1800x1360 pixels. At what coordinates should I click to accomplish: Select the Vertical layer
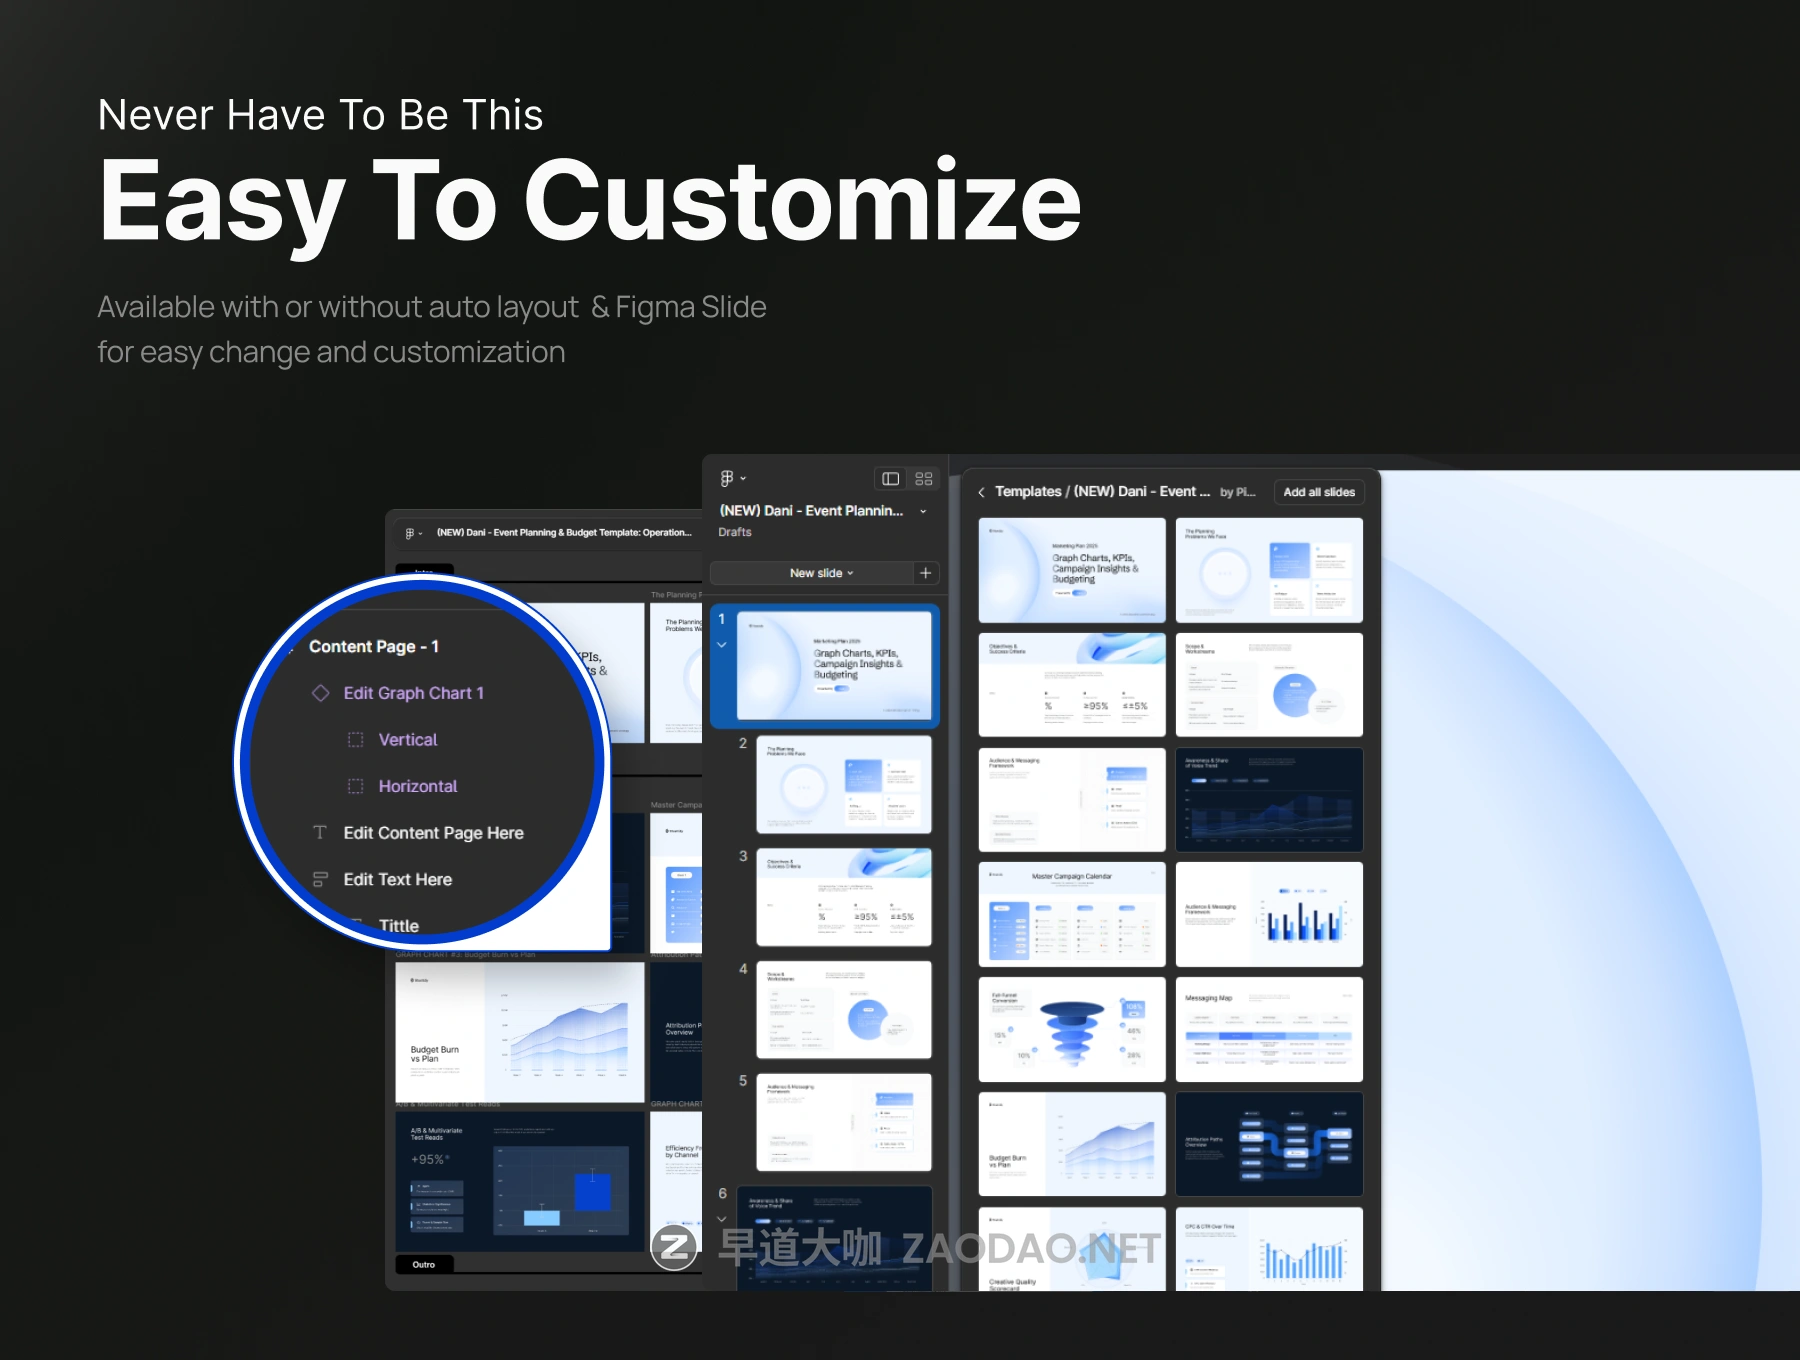(x=408, y=740)
